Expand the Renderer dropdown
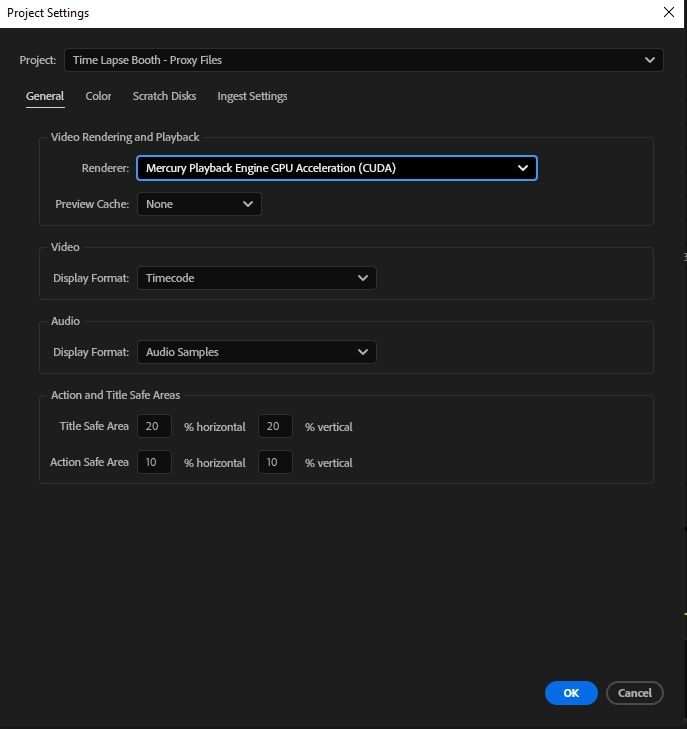Image resolution: width=687 pixels, height=729 pixels. tap(336, 168)
